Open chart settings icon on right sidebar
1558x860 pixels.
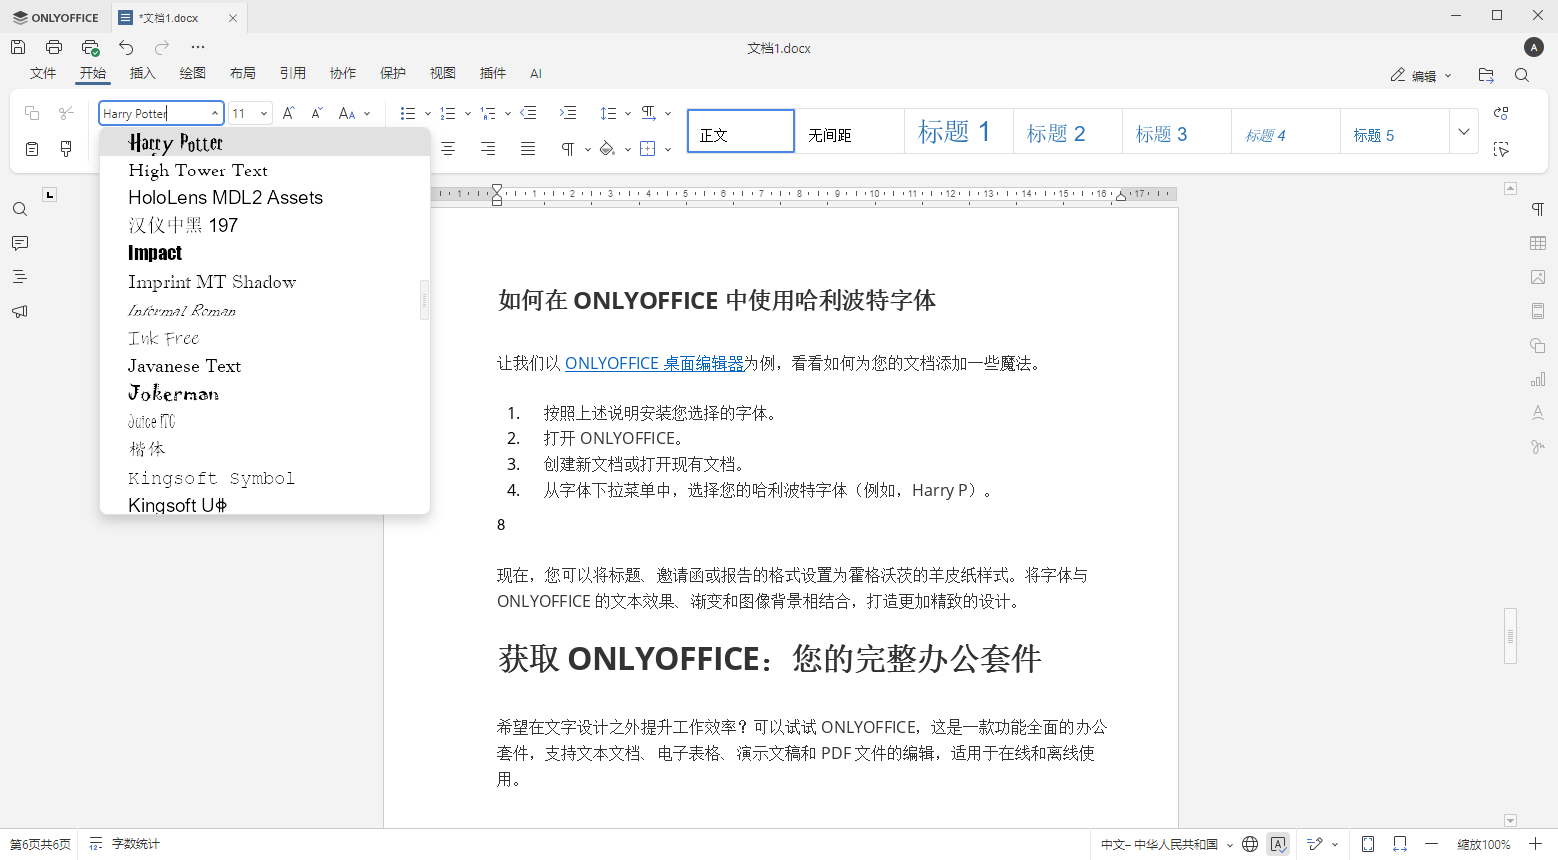point(1537,379)
